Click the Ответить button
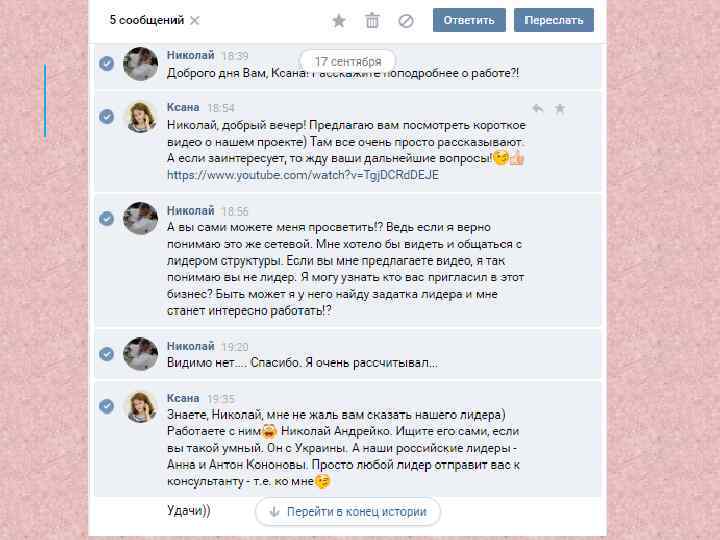 point(469,20)
